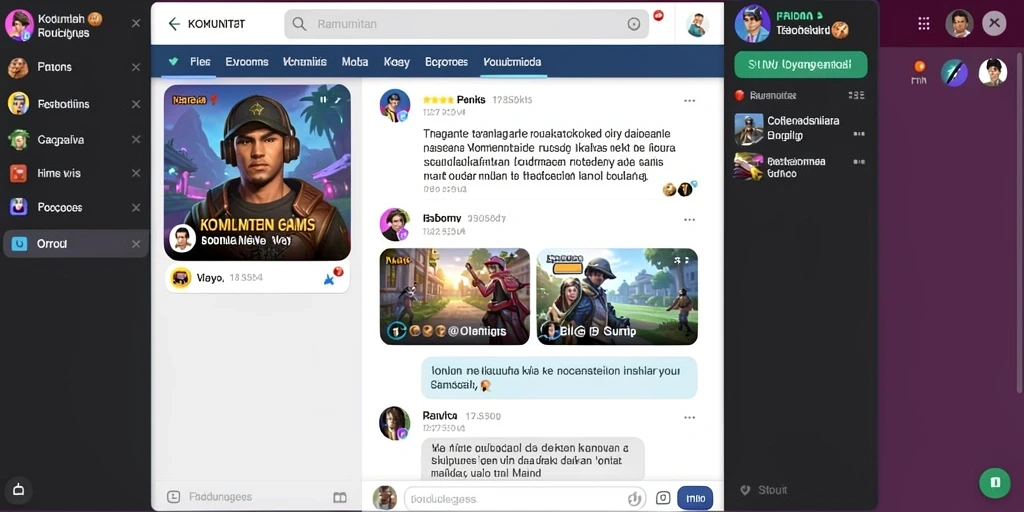Click into the Ramumitan search field
The image size is (1024, 512).
[x=466, y=24]
